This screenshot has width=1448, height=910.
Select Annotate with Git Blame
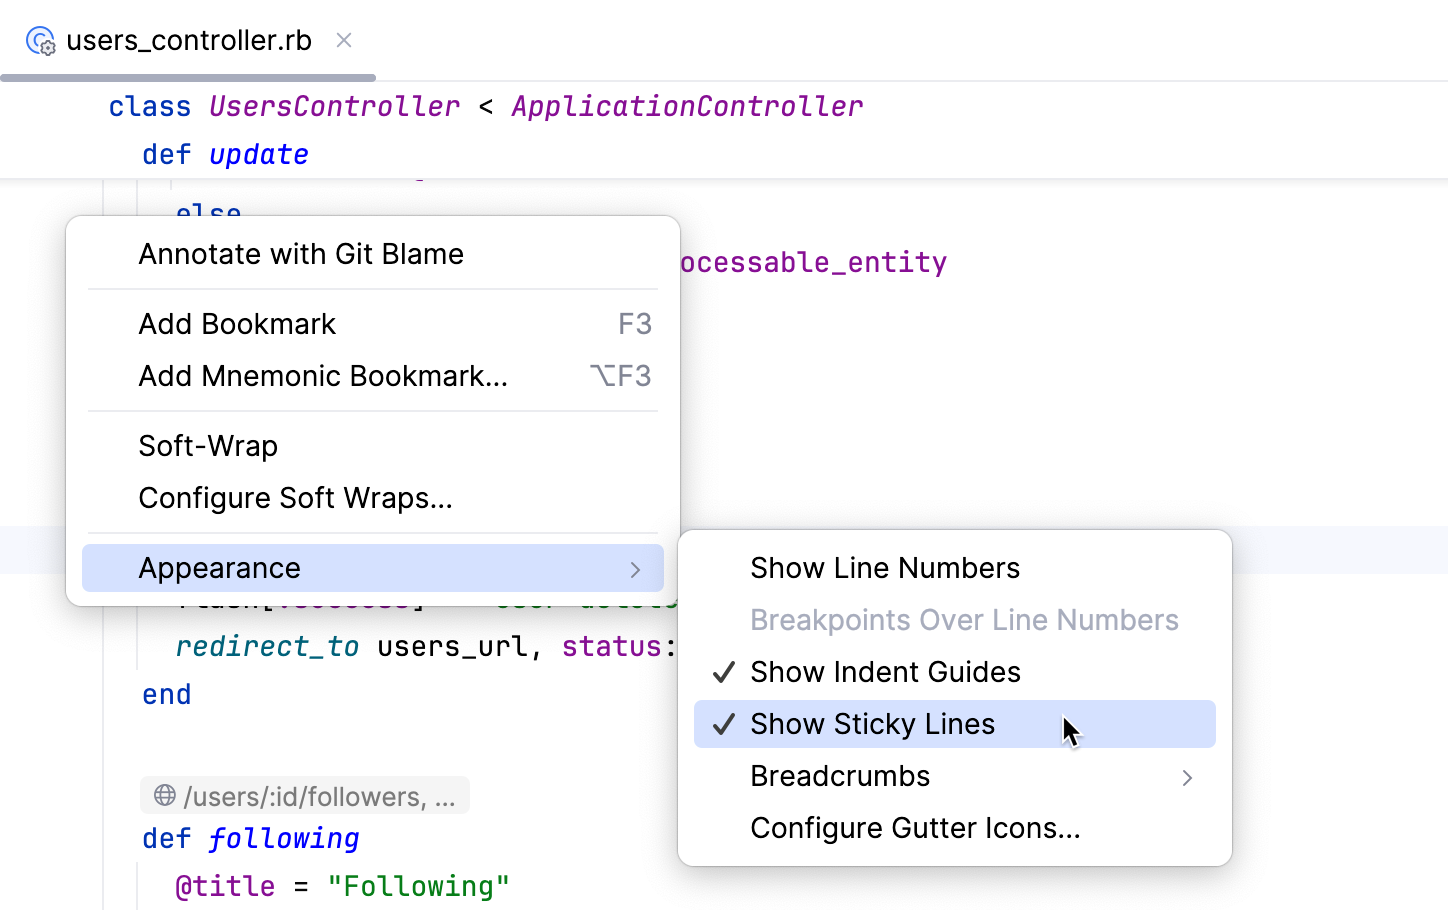tap(301, 254)
